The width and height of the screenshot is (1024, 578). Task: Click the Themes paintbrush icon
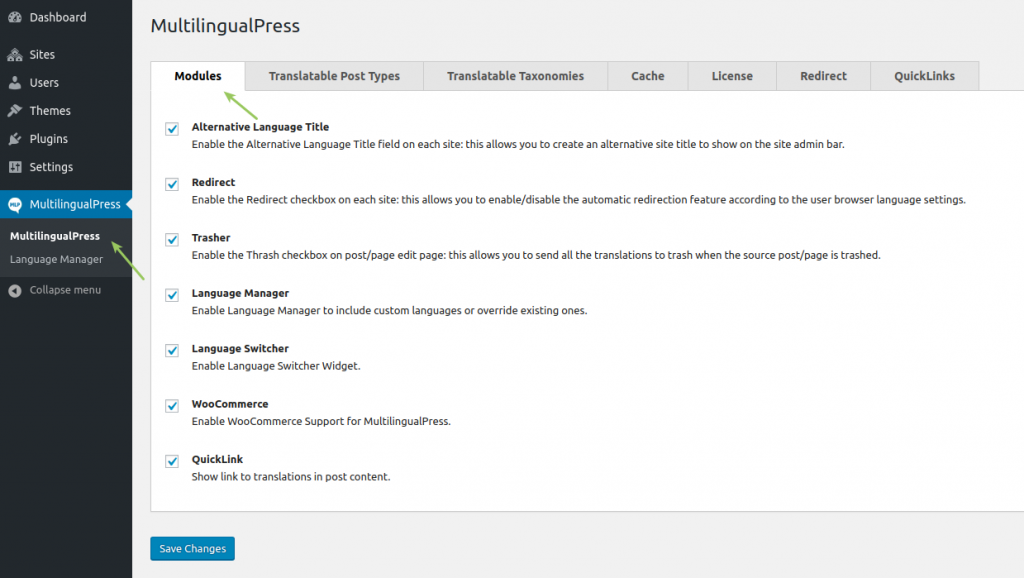click(14, 111)
